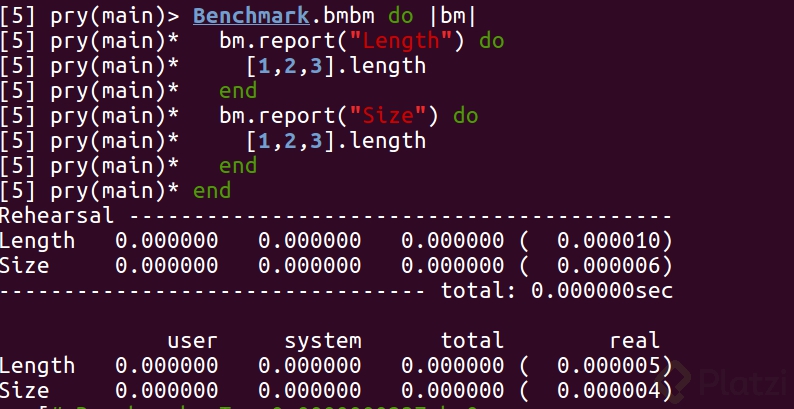Click the |bm| block parameter

(x=453, y=16)
